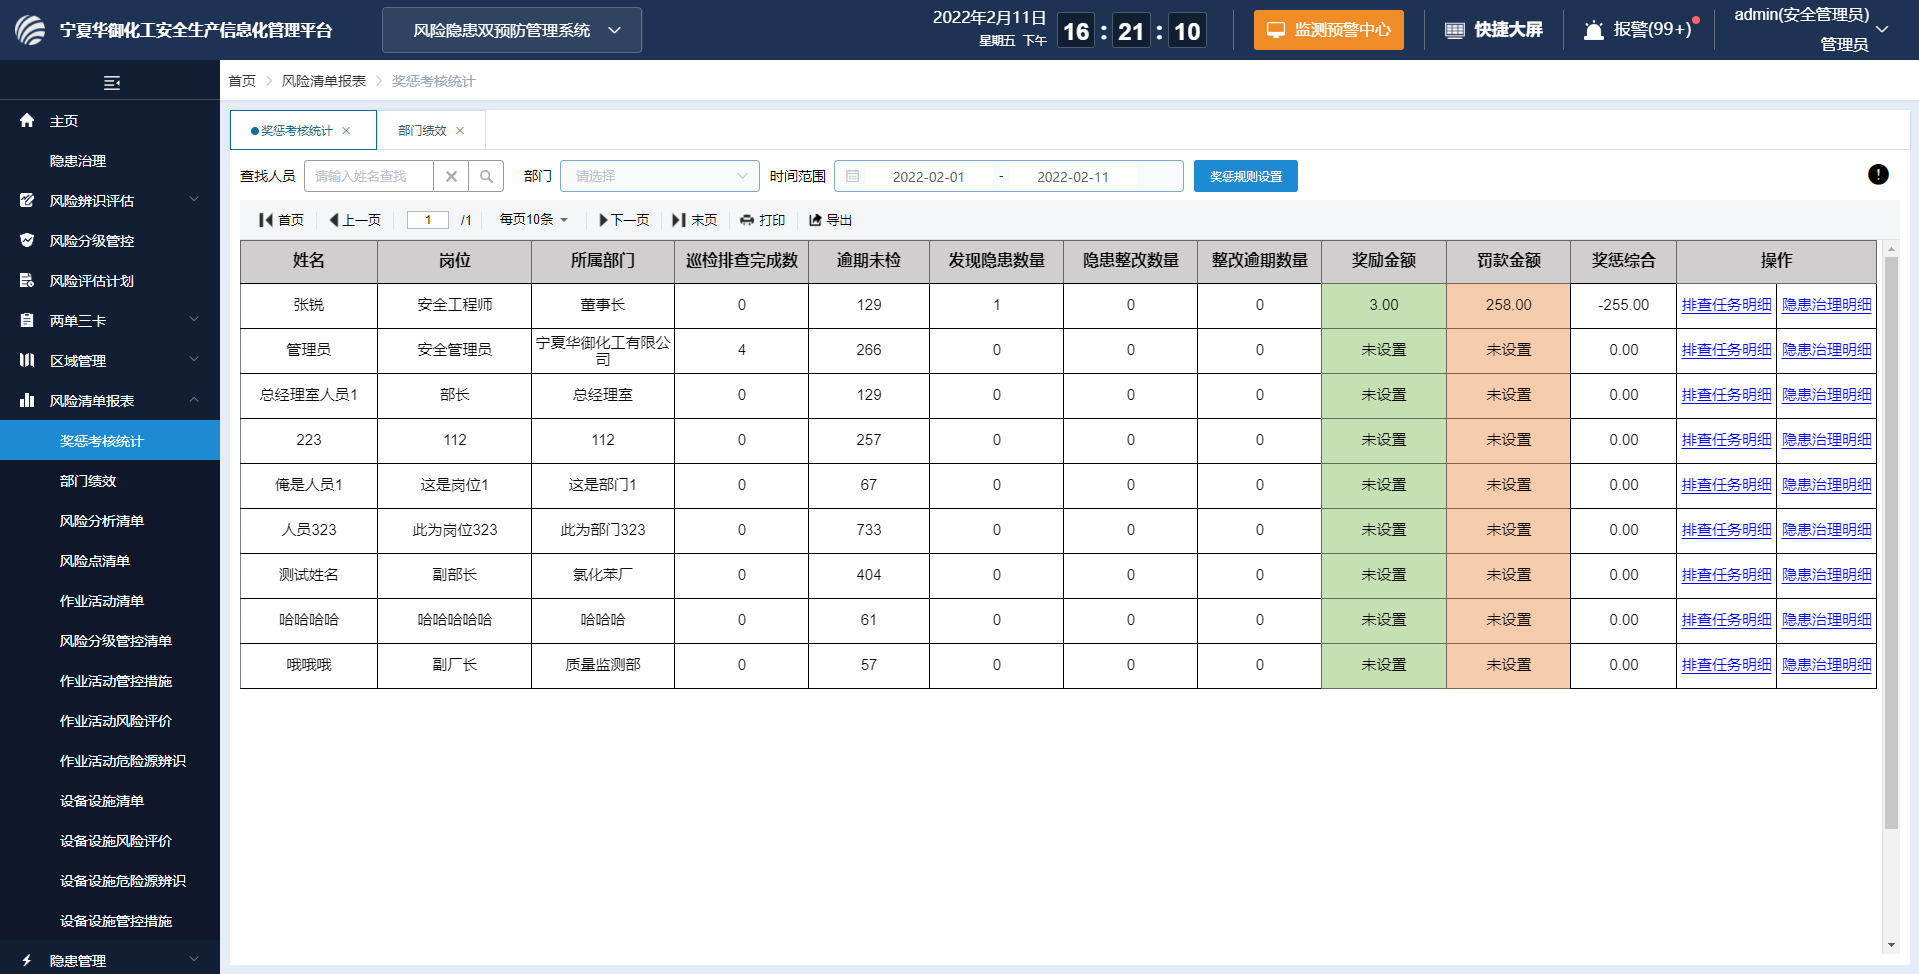This screenshot has height=974, width=1919.
Task: Collapse the sidebar with the menu fold icon
Action: point(112,83)
